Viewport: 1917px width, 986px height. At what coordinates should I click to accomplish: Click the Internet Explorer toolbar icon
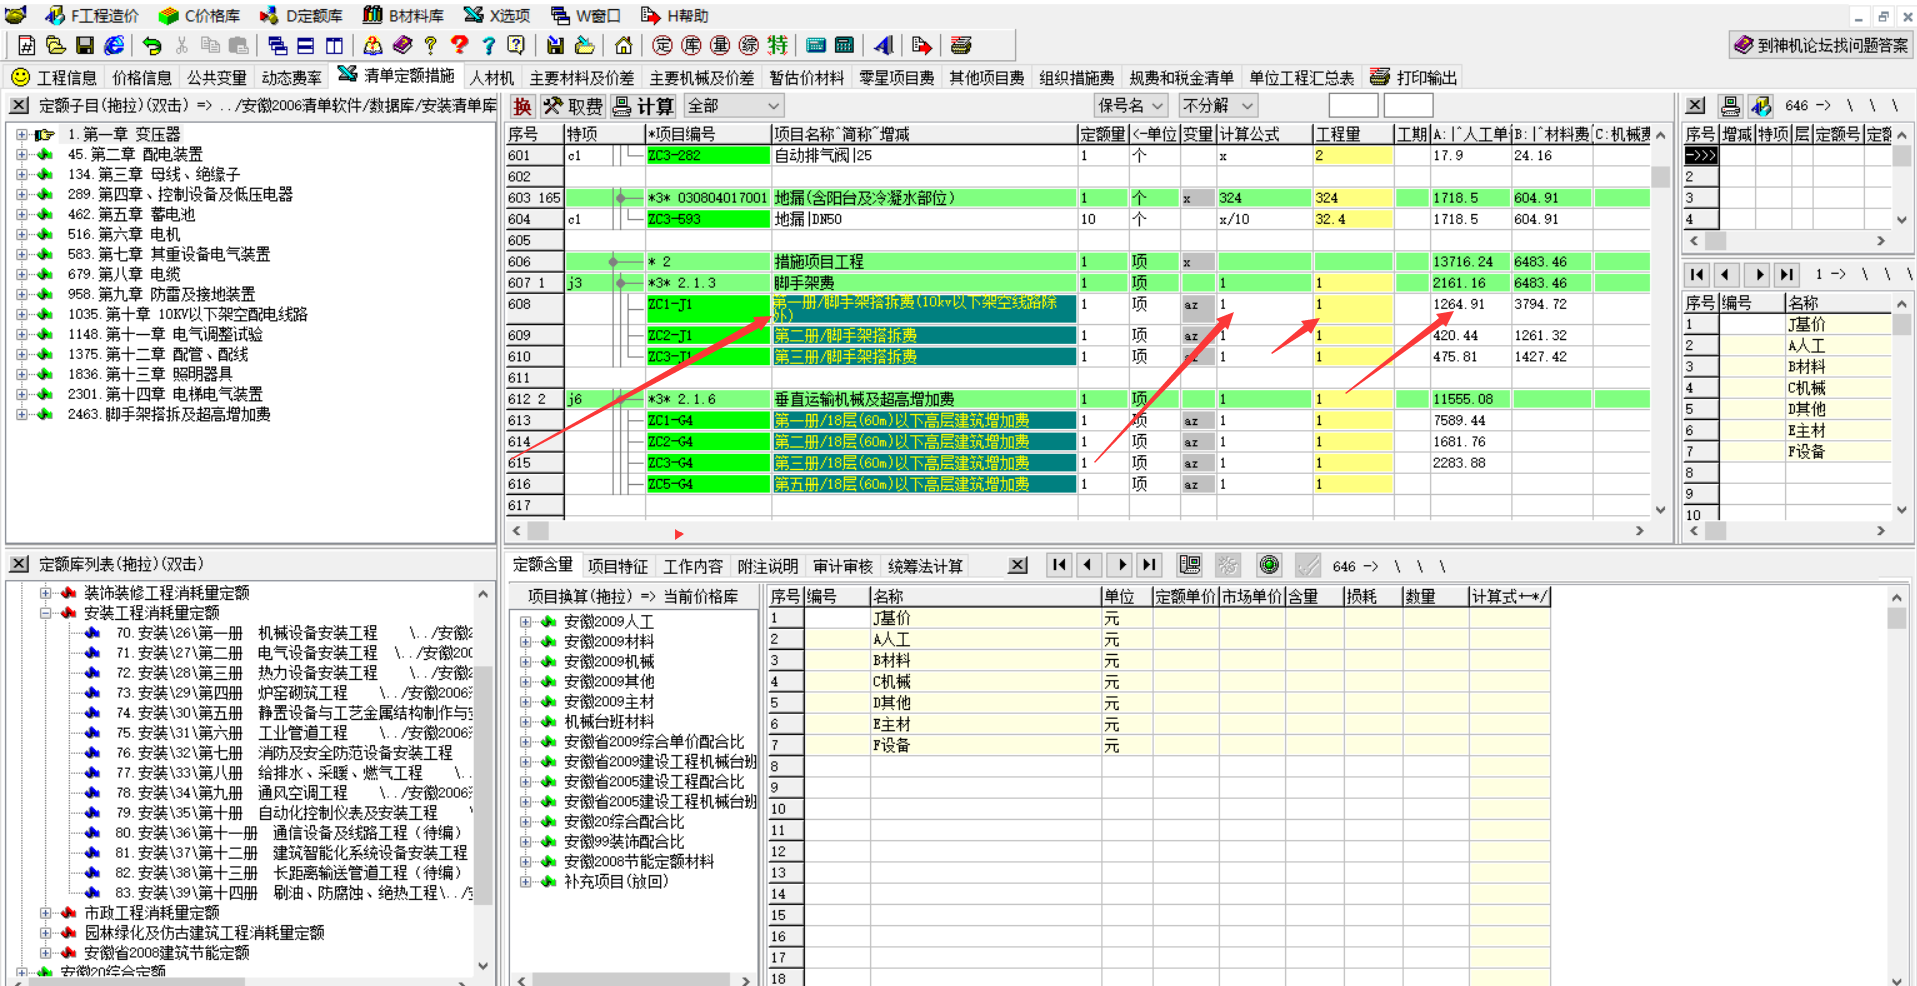click(x=114, y=46)
